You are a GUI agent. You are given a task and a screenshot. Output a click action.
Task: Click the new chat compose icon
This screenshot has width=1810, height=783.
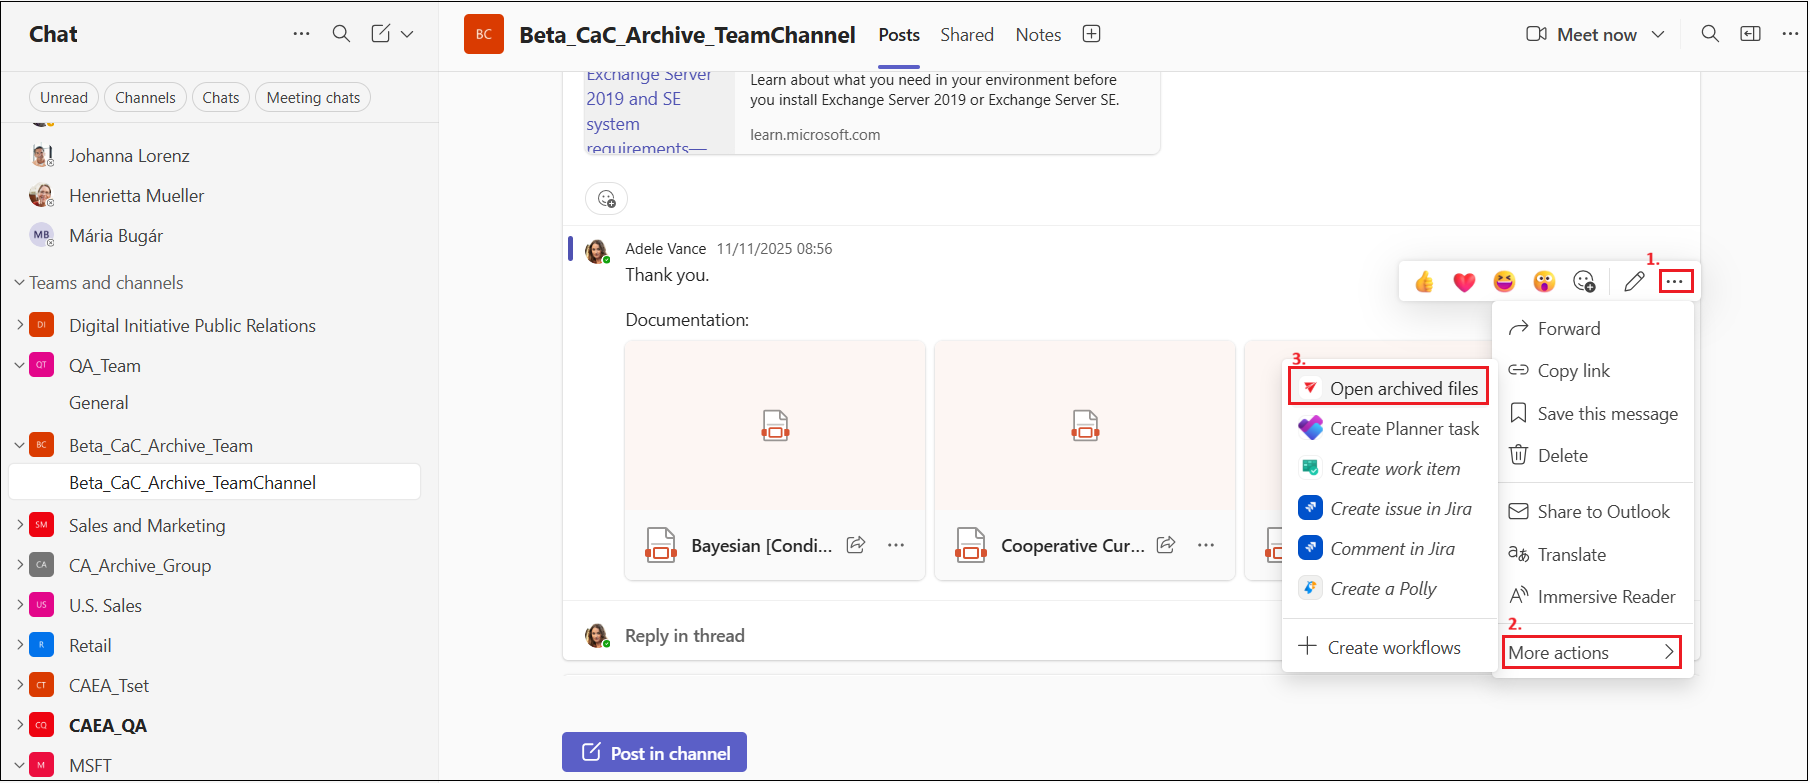(381, 34)
